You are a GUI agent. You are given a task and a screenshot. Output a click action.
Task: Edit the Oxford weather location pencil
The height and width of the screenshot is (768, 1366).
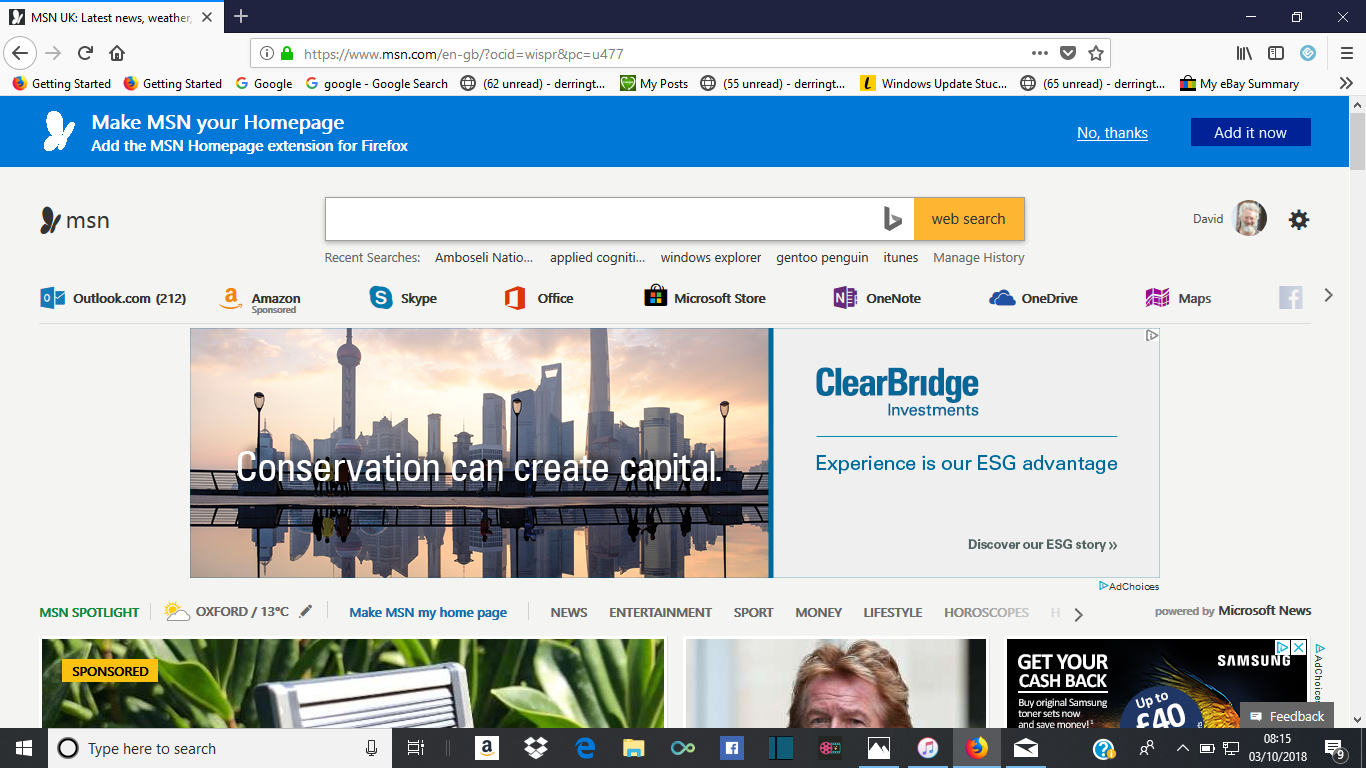click(x=306, y=611)
